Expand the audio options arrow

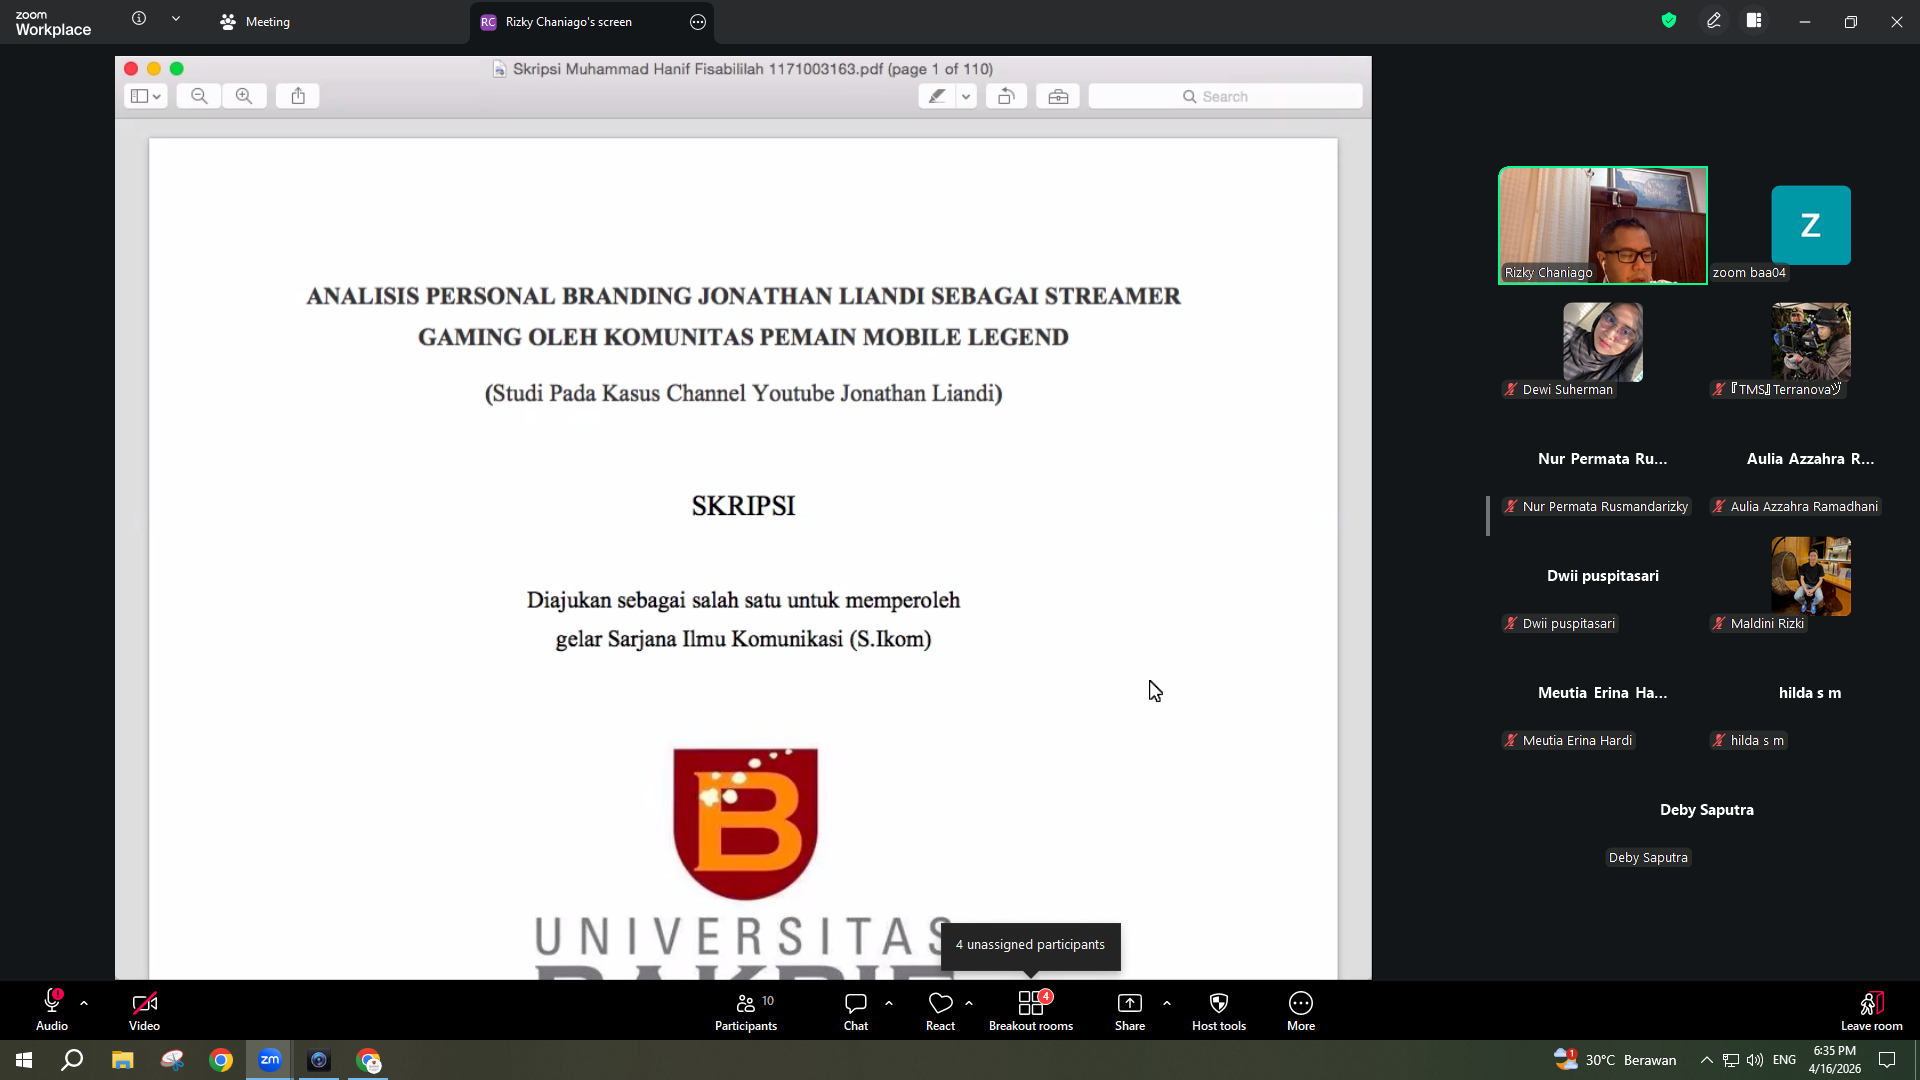click(84, 1003)
